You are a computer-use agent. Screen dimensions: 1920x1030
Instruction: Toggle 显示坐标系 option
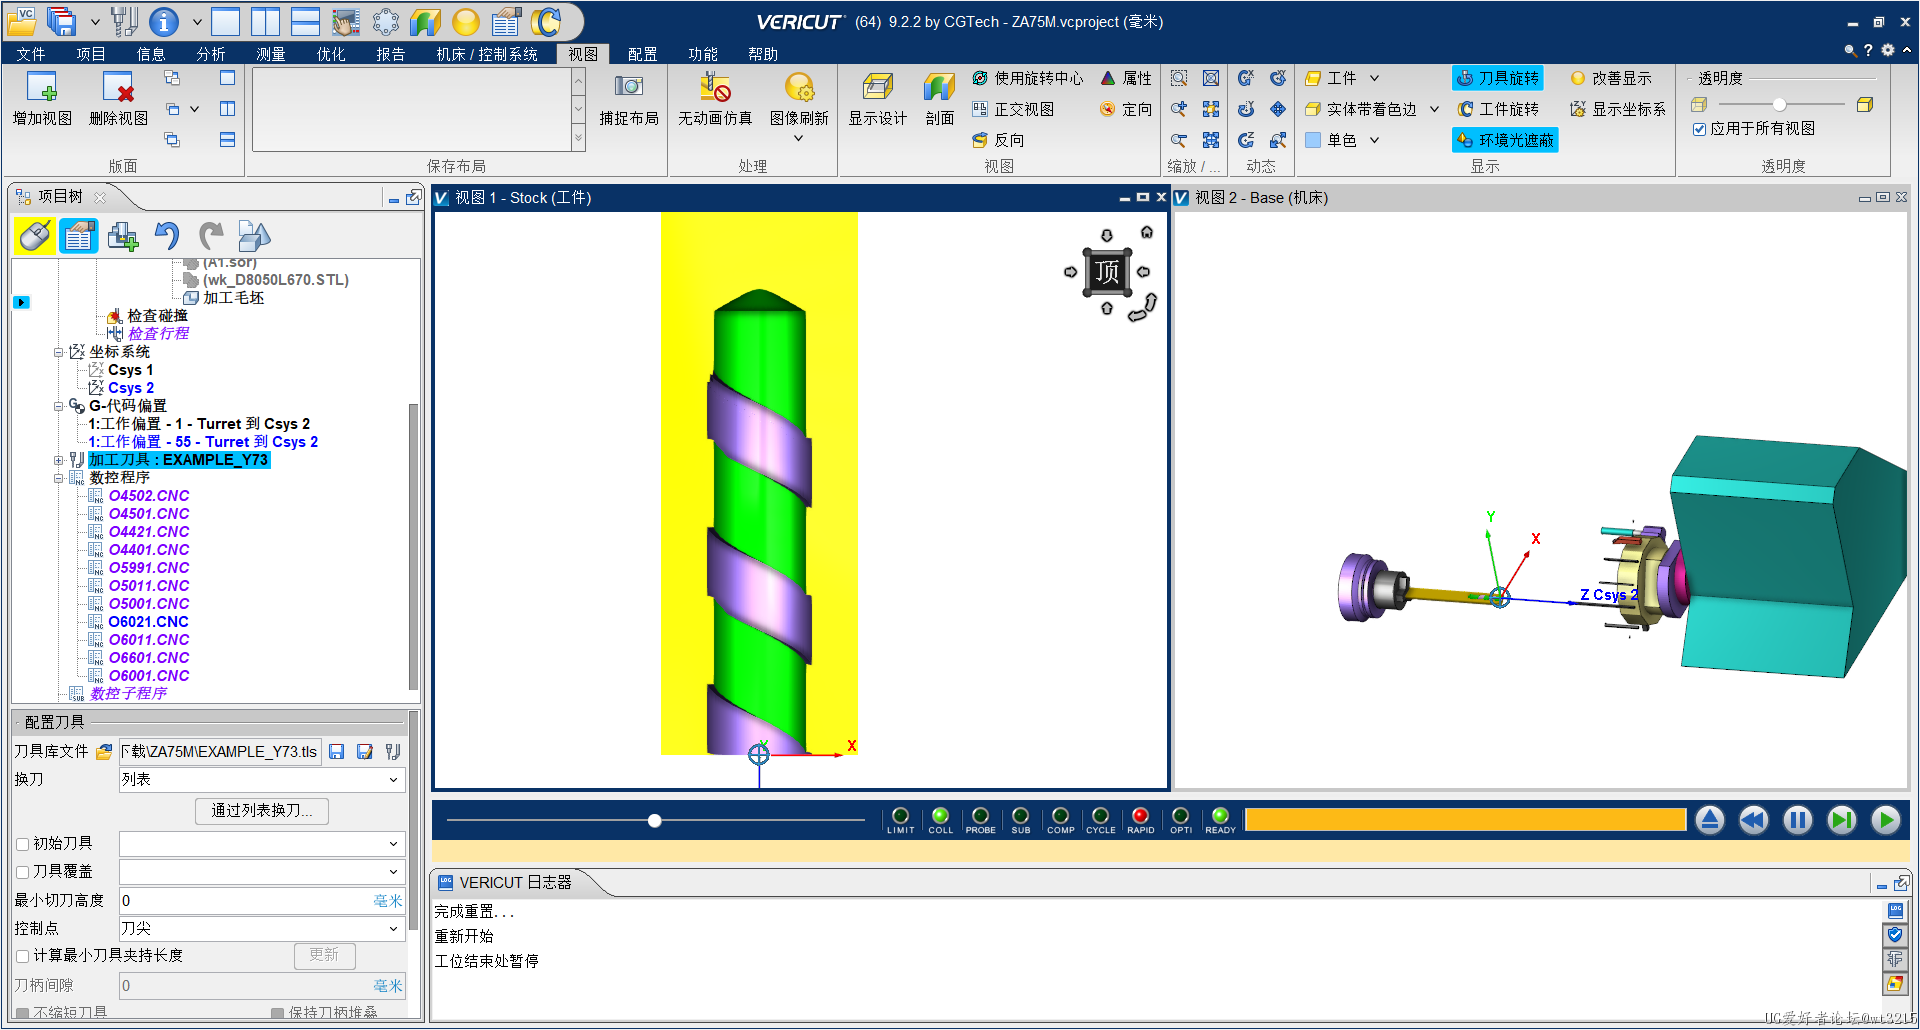click(1618, 109)
